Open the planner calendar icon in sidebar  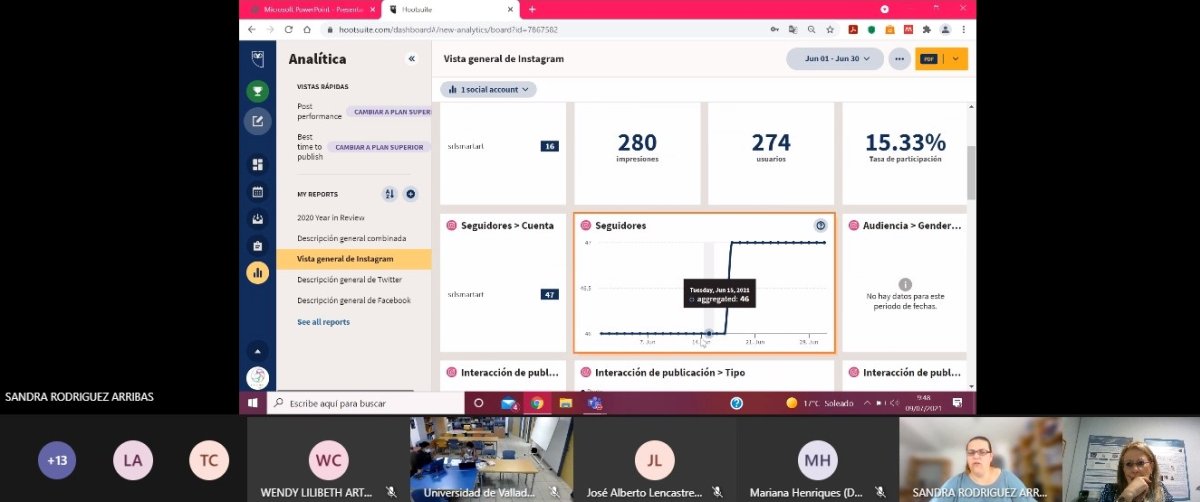[257, 192]
